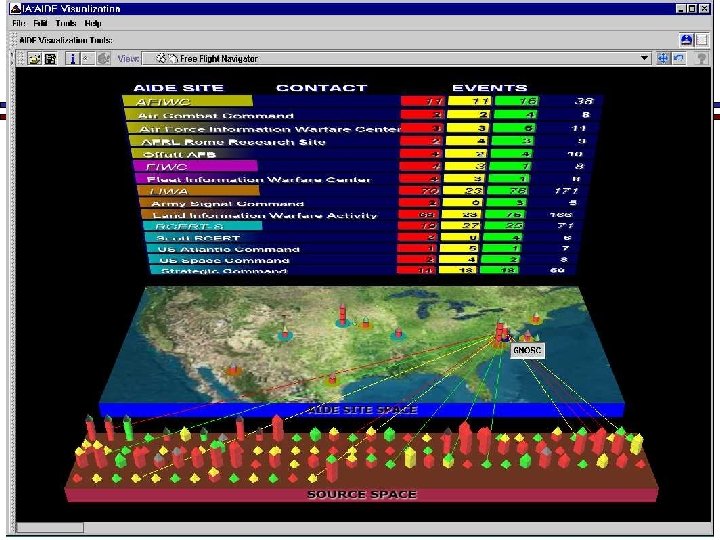Open the File menu
Image resolution: width=720 pixels, height=540 pixels.
(x=18, y=23)
